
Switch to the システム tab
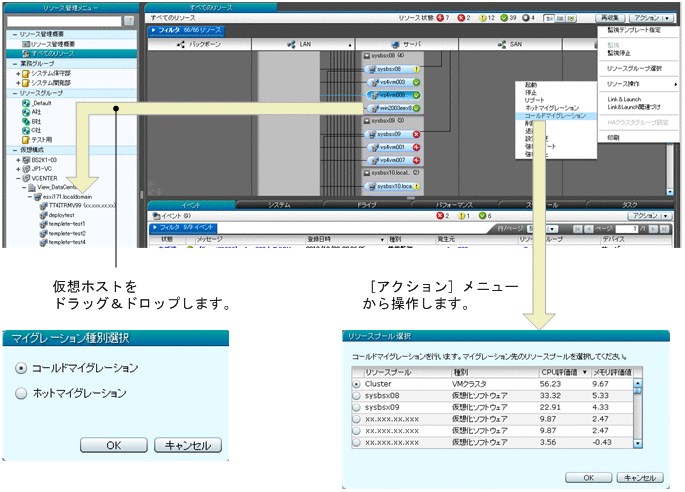279,205
